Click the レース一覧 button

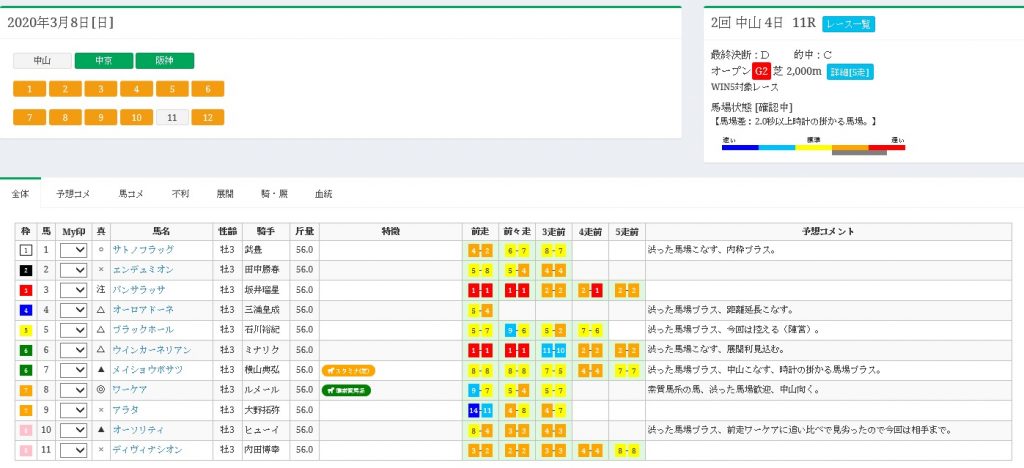click(x=848, y=24)
